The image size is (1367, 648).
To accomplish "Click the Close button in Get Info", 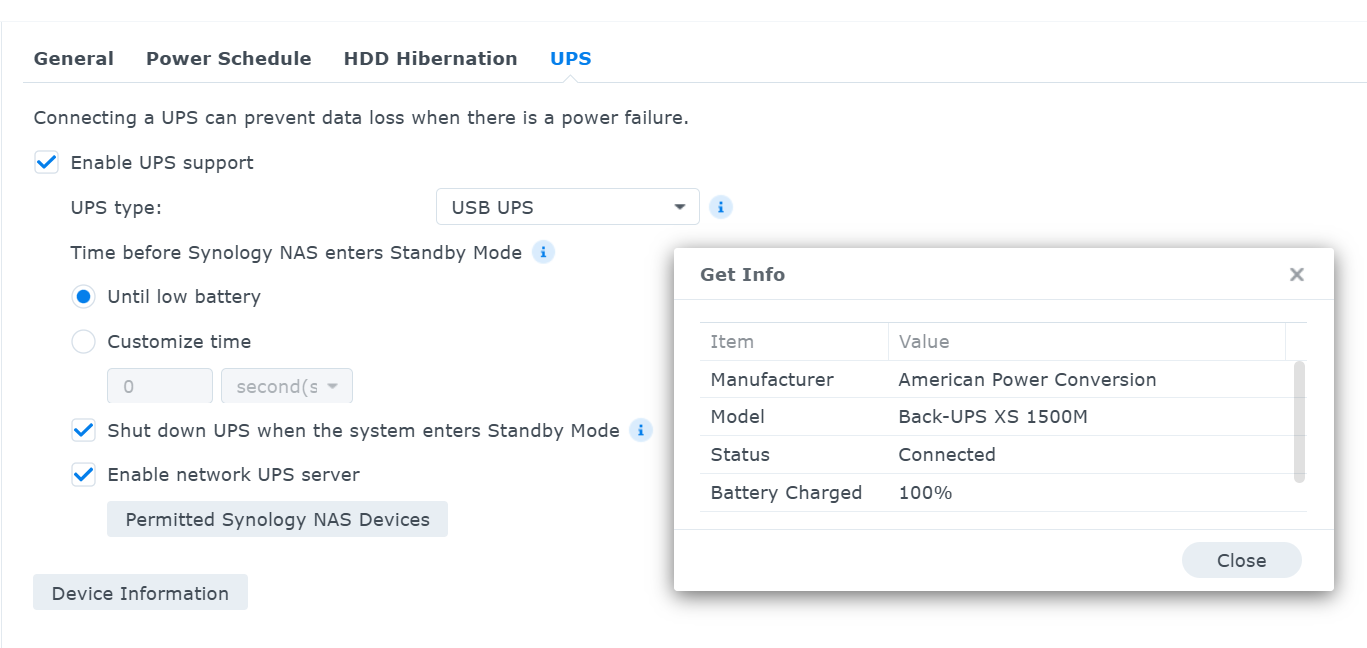I will pos(1241,560).
